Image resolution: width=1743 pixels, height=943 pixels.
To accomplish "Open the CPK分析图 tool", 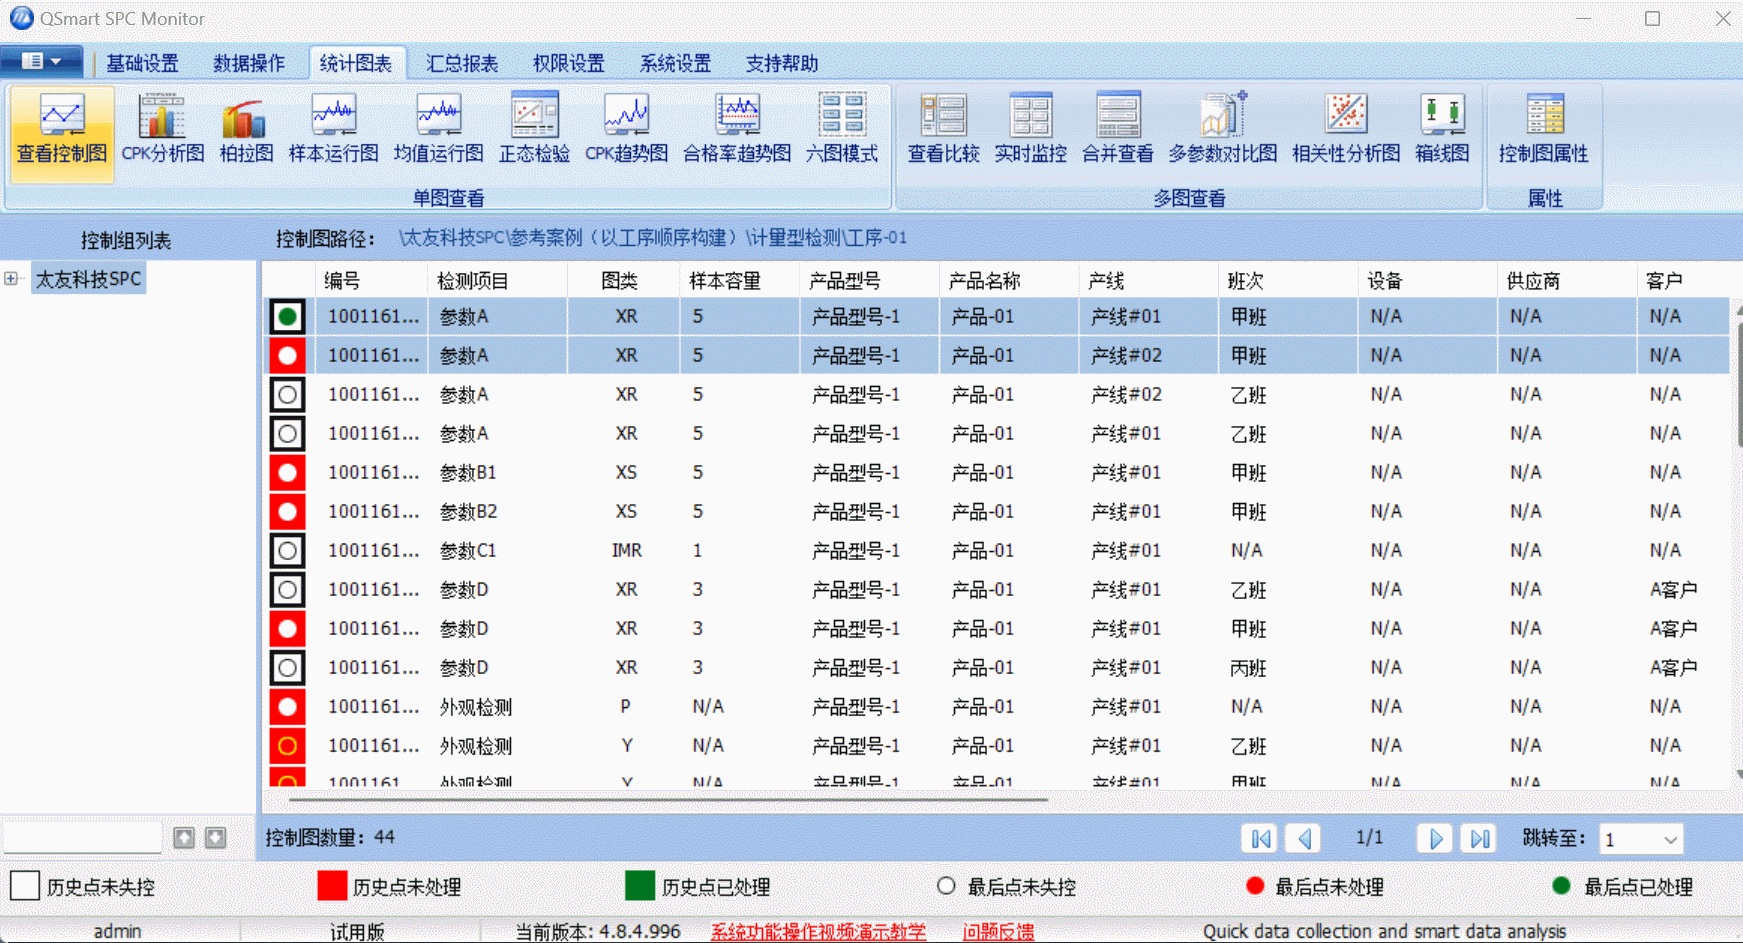I will [x=161, y=128].
